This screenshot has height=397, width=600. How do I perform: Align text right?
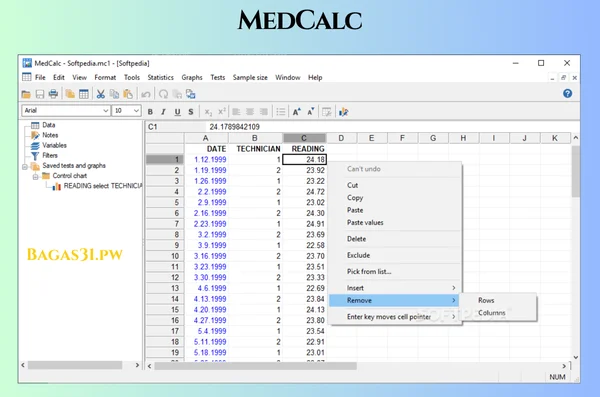pyautogui.click(x=264, y=112)
